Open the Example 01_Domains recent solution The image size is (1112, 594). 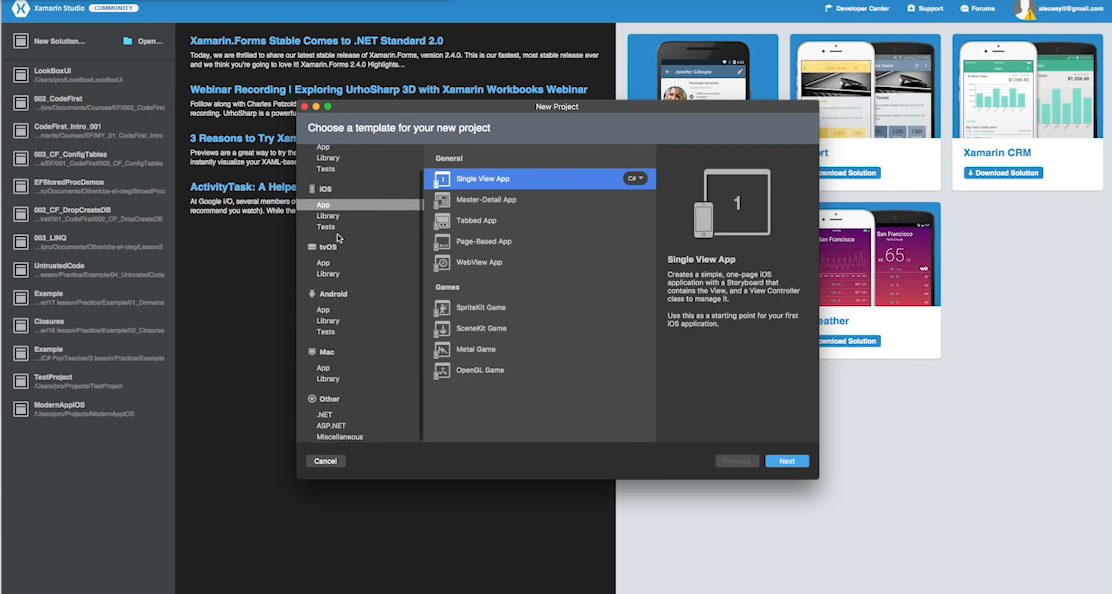tap(88, 298)
